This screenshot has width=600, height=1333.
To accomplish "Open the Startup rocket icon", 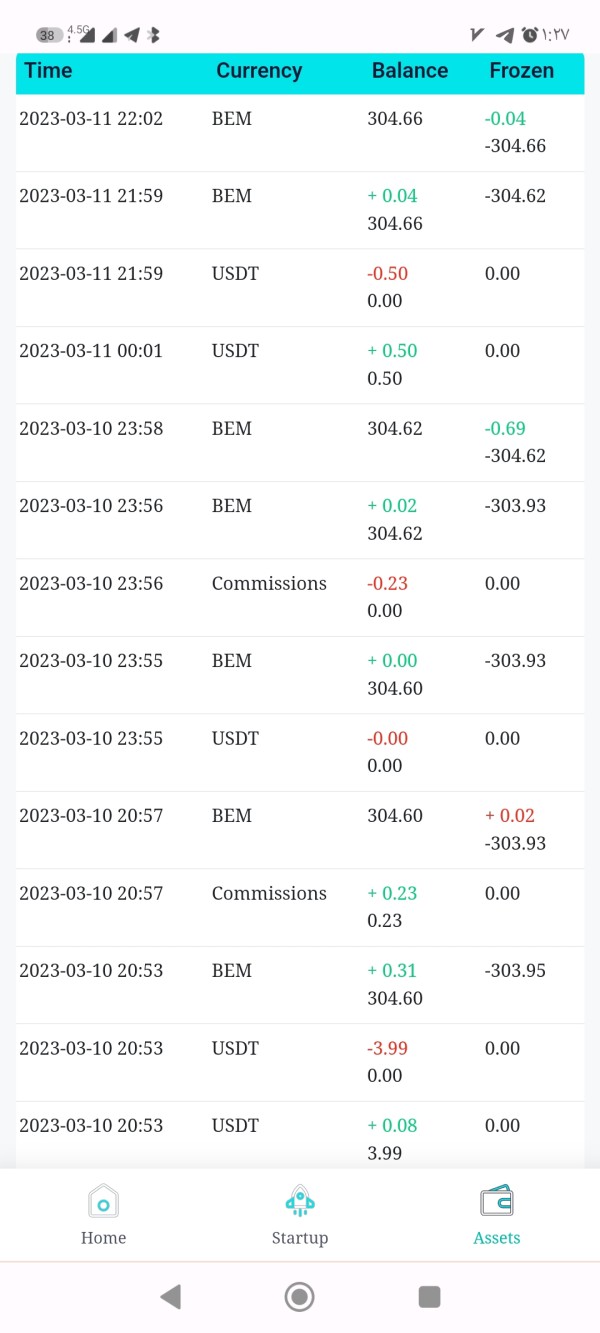I will tap(300, 1200).
